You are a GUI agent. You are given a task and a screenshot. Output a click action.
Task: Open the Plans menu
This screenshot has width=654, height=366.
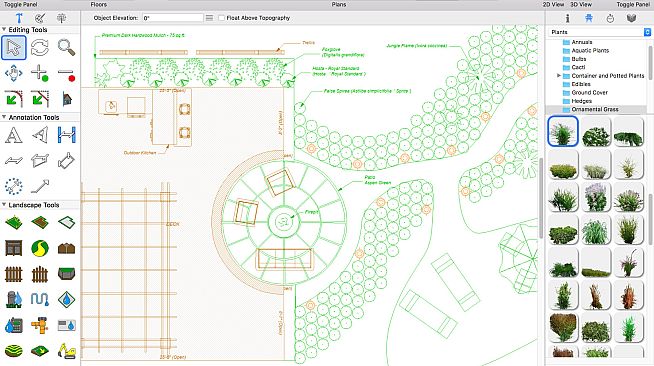339,4
